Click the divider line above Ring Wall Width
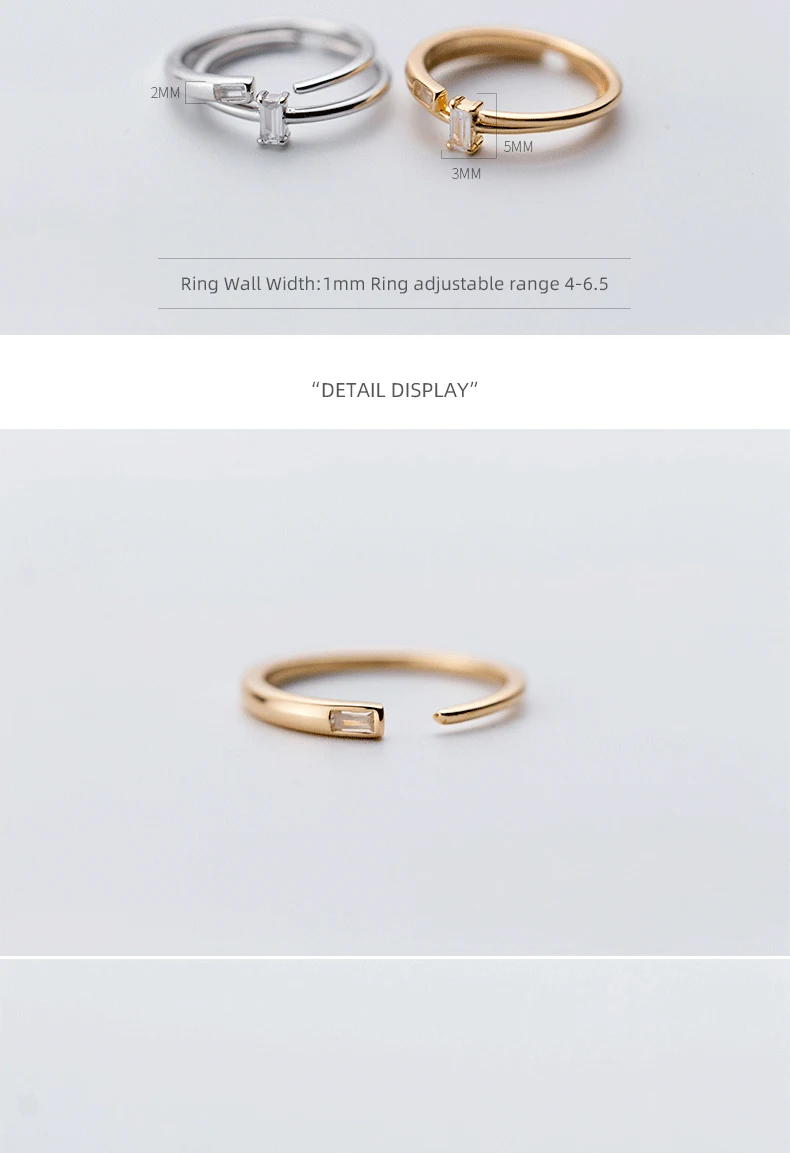 tap(394, 258)
